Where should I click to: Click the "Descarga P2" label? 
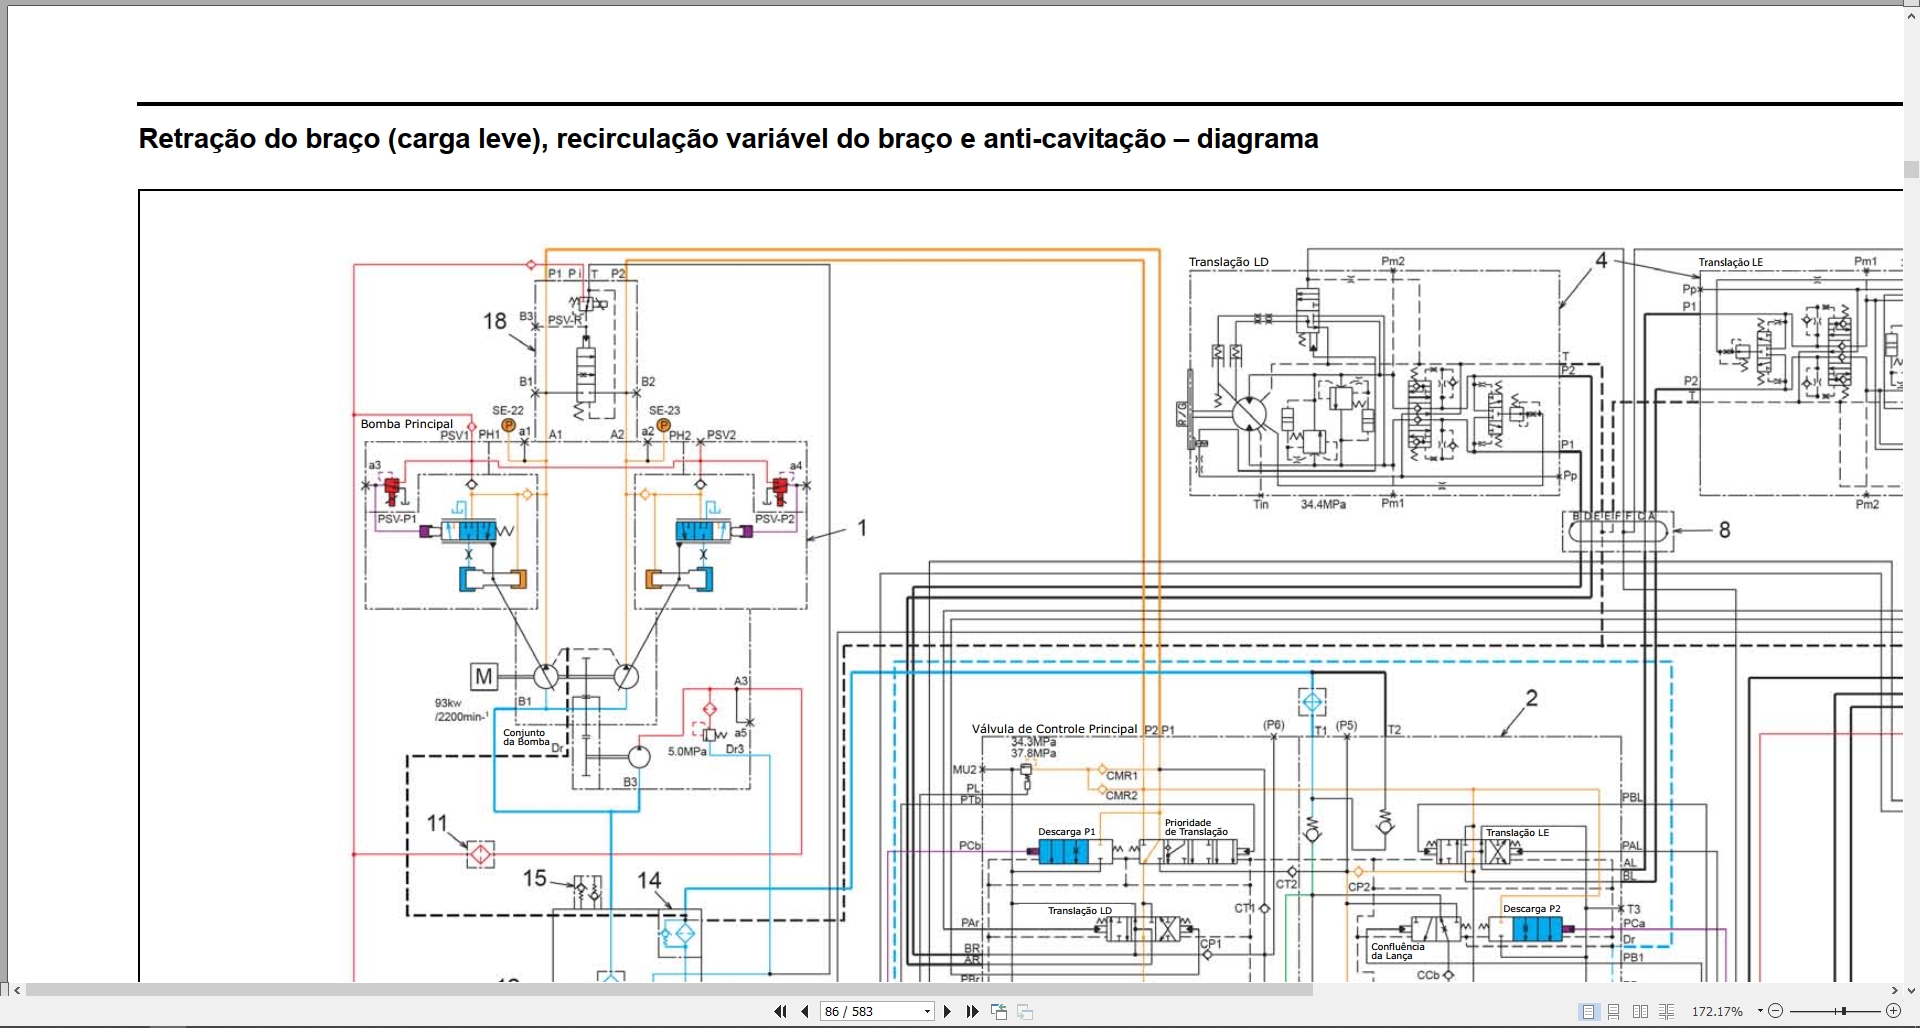[x=1531, y=909]
